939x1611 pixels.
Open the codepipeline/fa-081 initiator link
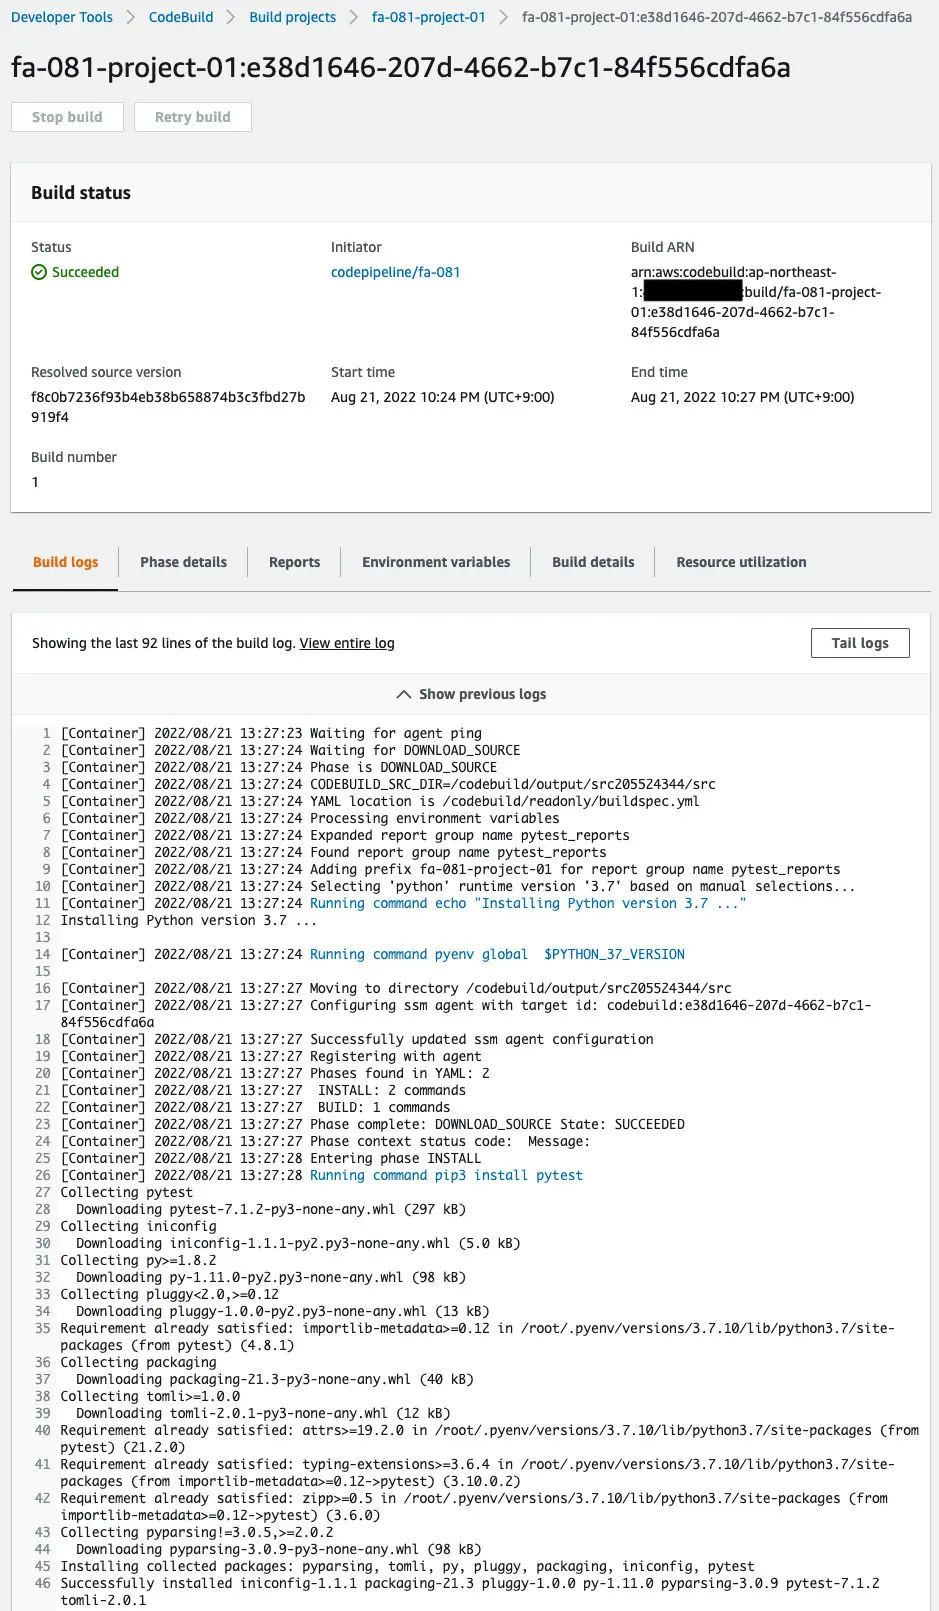pos(395,272)
